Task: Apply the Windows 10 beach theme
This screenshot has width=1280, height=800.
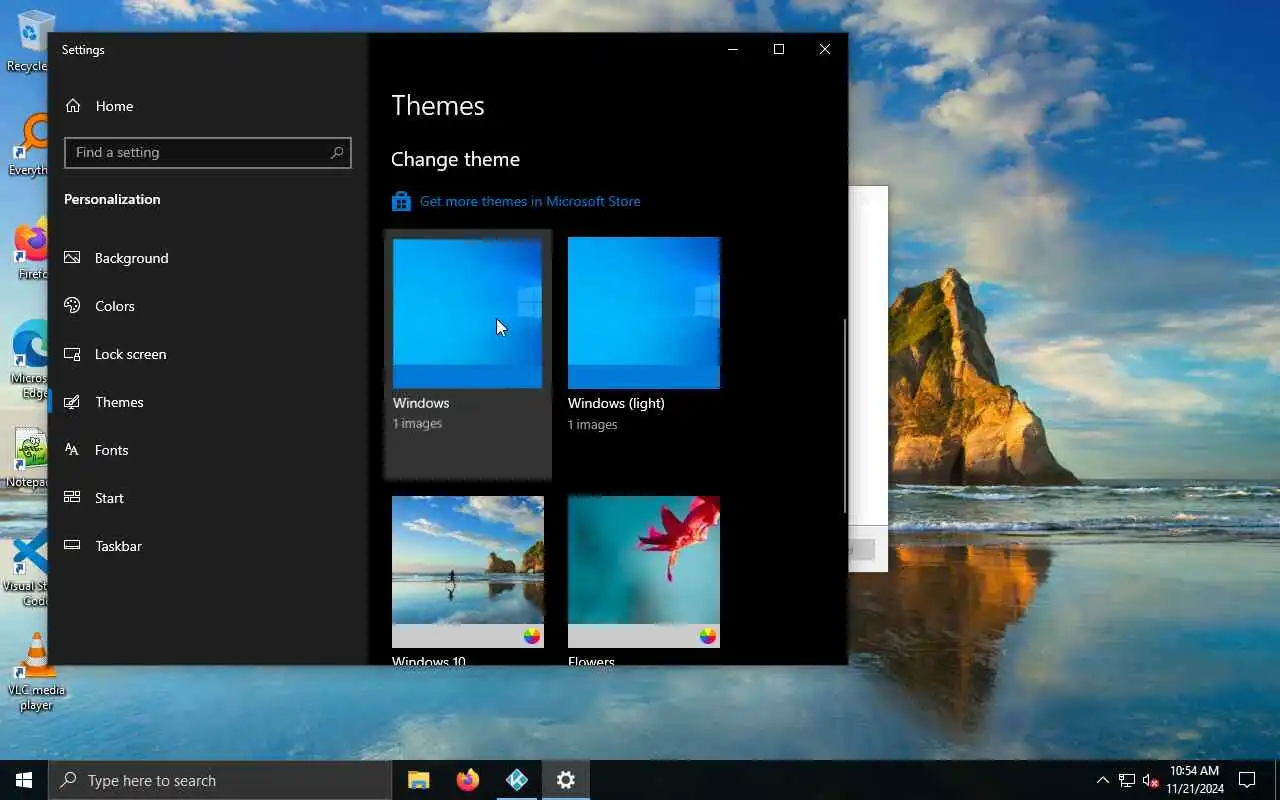Action: point(468,572)
